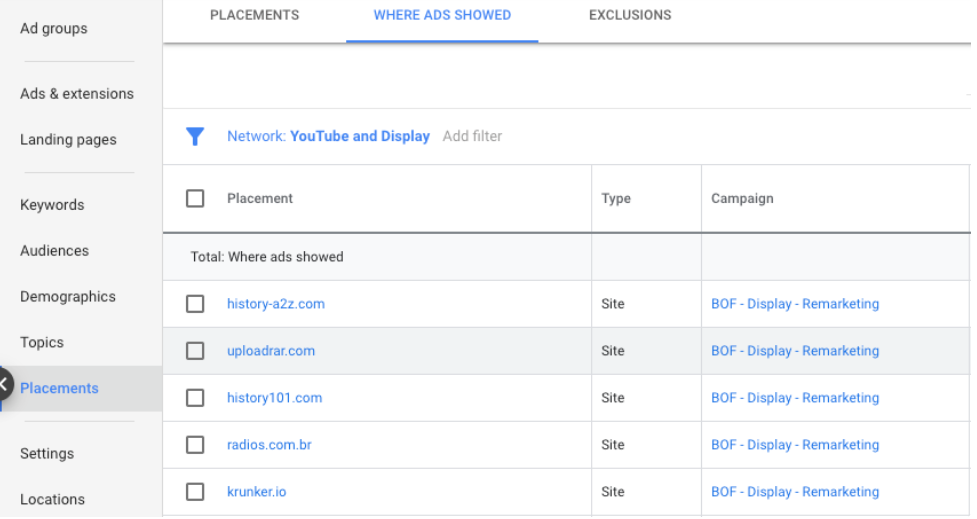This screenshot has height=519, width=977.
Task: Edit the Network: YouTube and Display filter
Action: tap(328, 137)
